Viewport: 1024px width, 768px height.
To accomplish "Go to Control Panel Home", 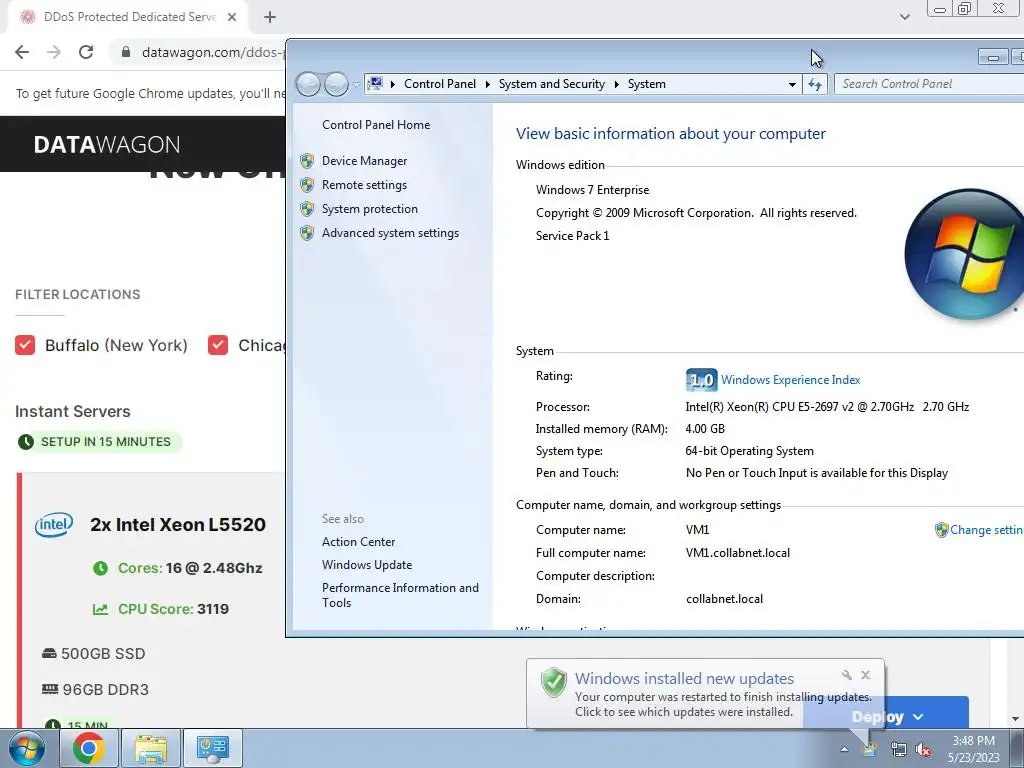I will [x=376, y=125].
